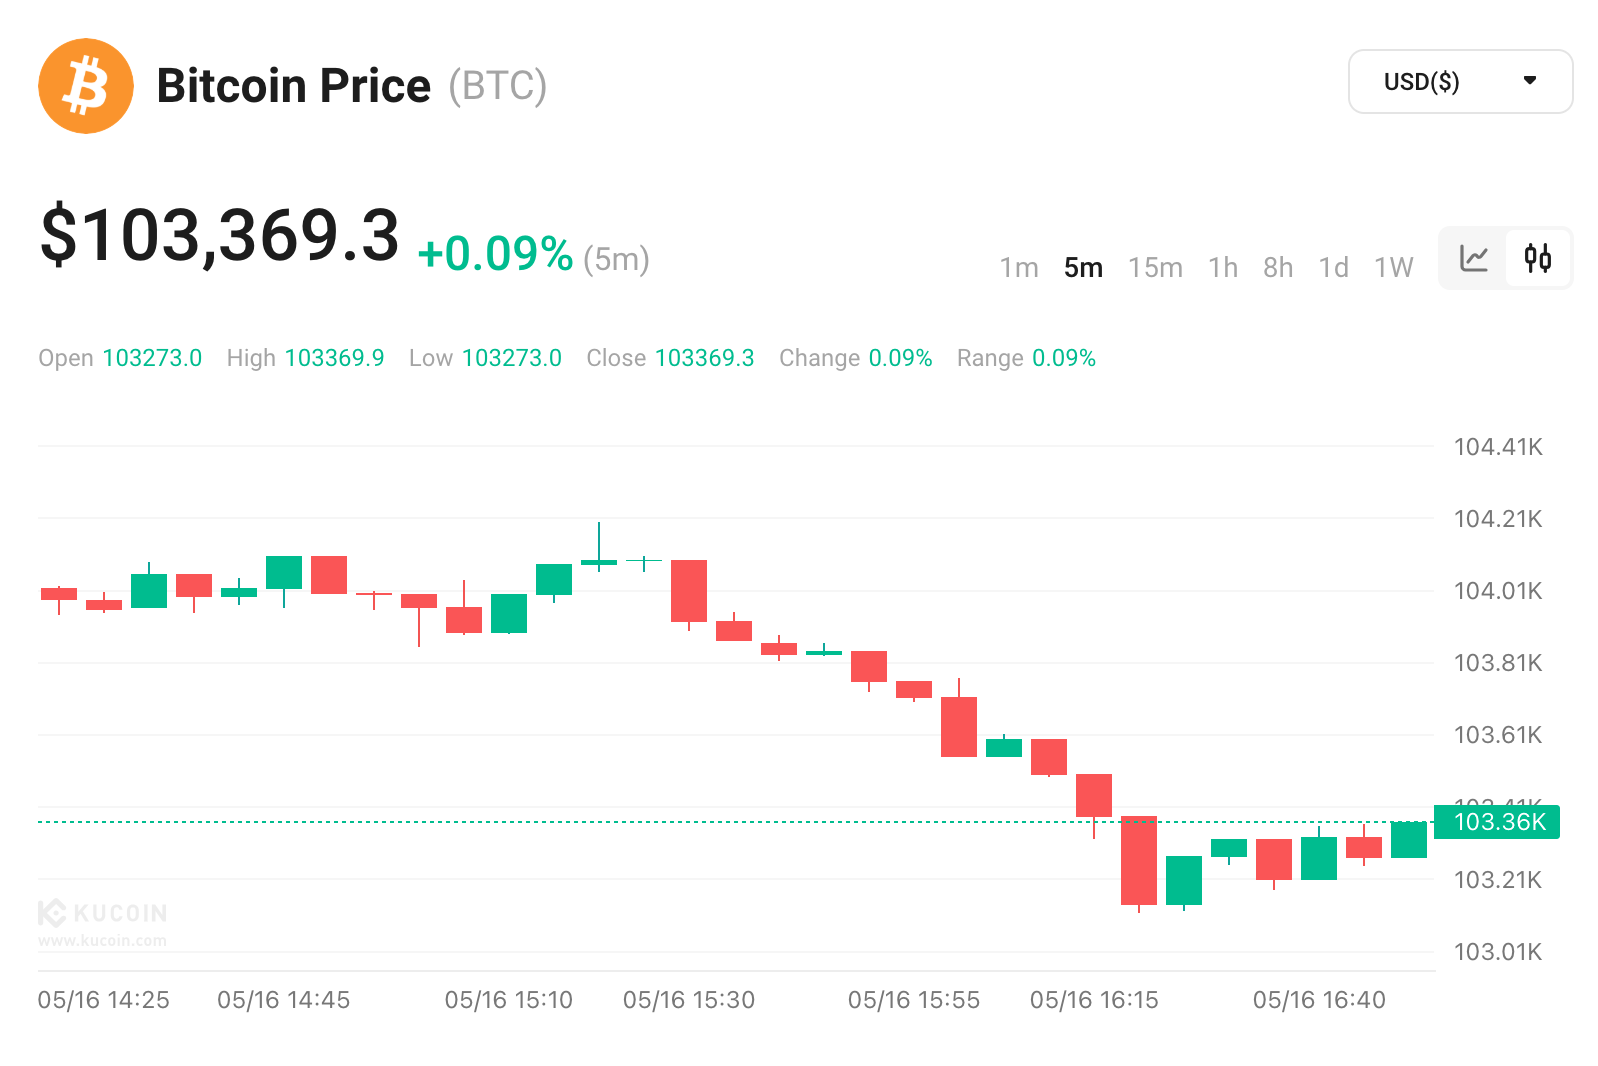The height and width of the screenshot is (1066, 1598).
Task: Select the 1m timeframe
Action: [1019, 268]
